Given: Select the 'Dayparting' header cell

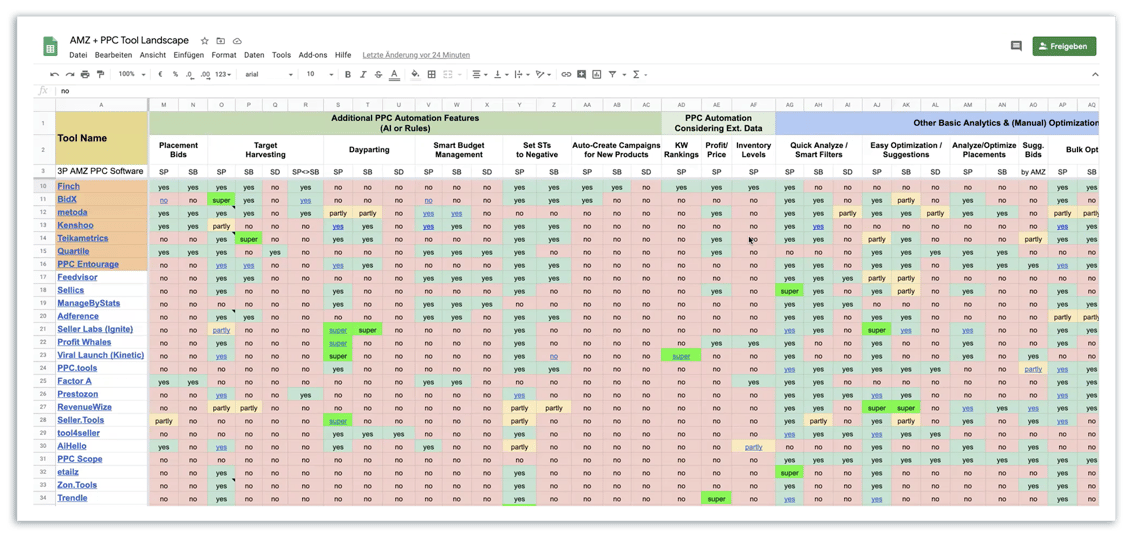Looking at the screenshot, I should pyautogui.click(x=369, y=150).
